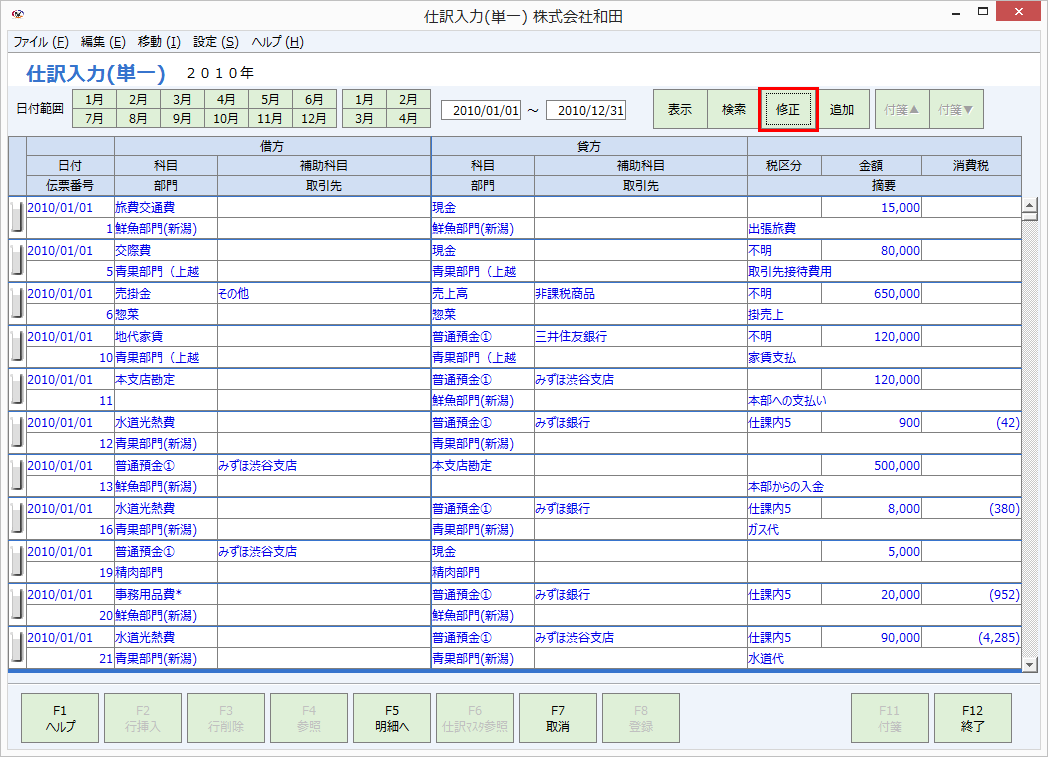
Task: Click the 表示 (Display) button
Action: pyautogui.click(x=678, y=110)
